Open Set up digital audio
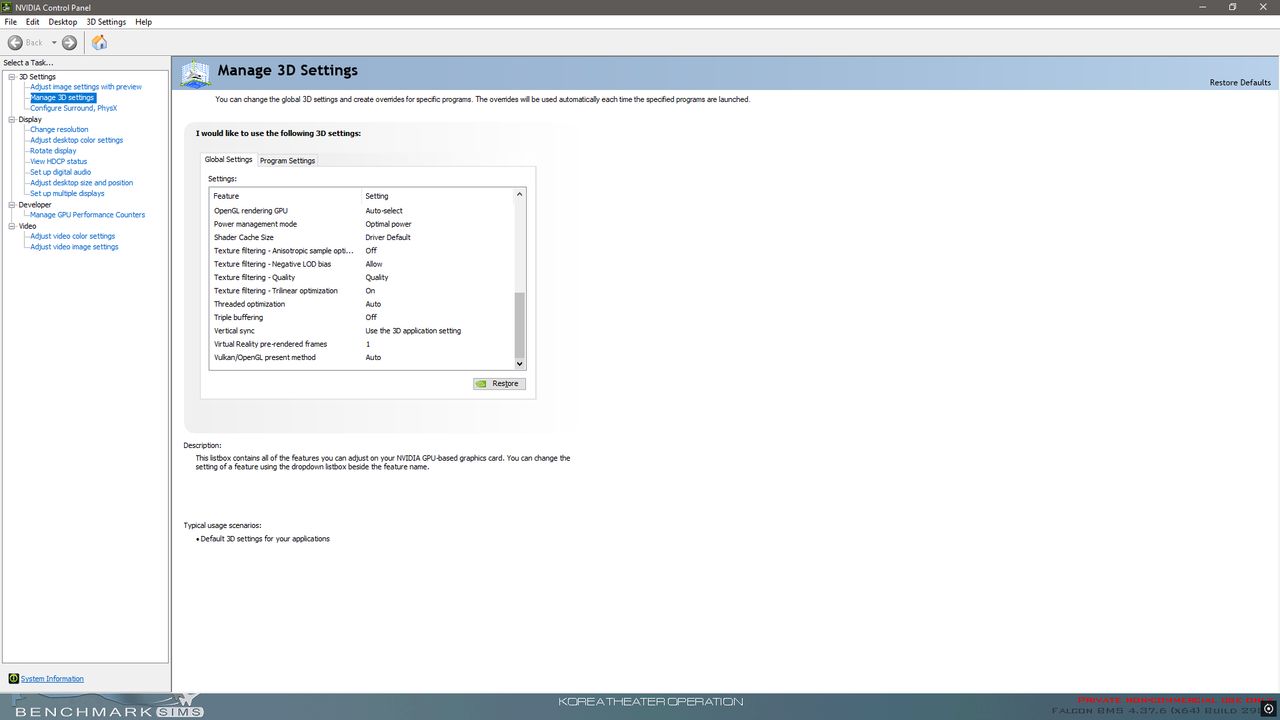 60,172
